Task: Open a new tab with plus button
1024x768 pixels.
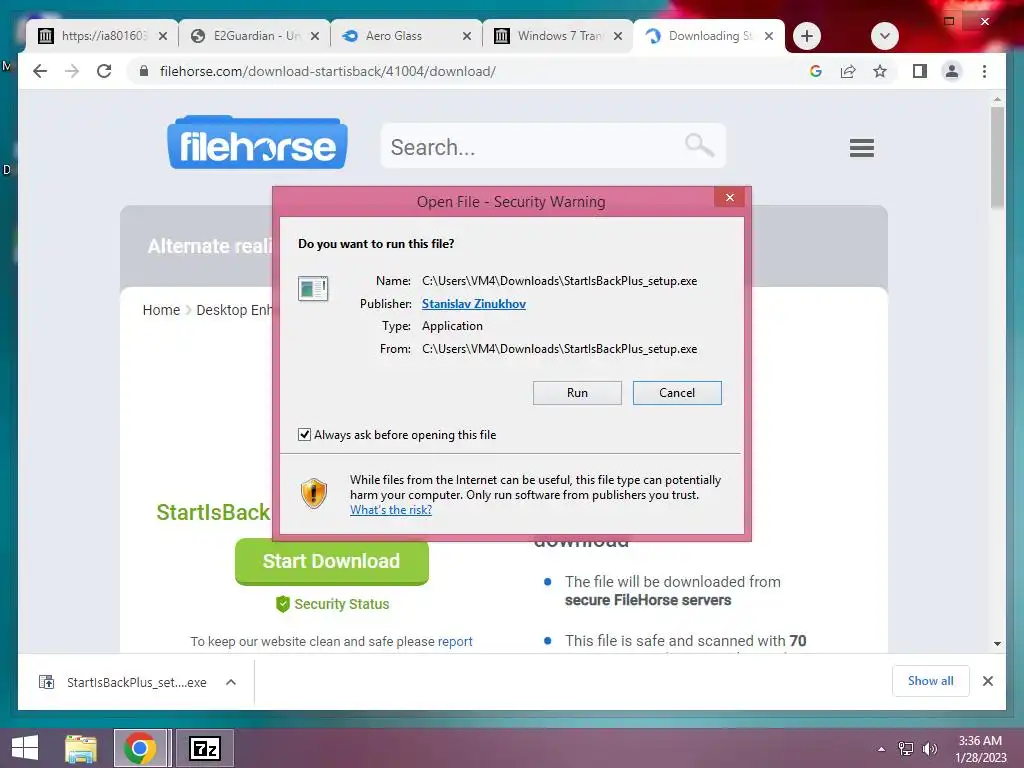Action: point(807,36)
